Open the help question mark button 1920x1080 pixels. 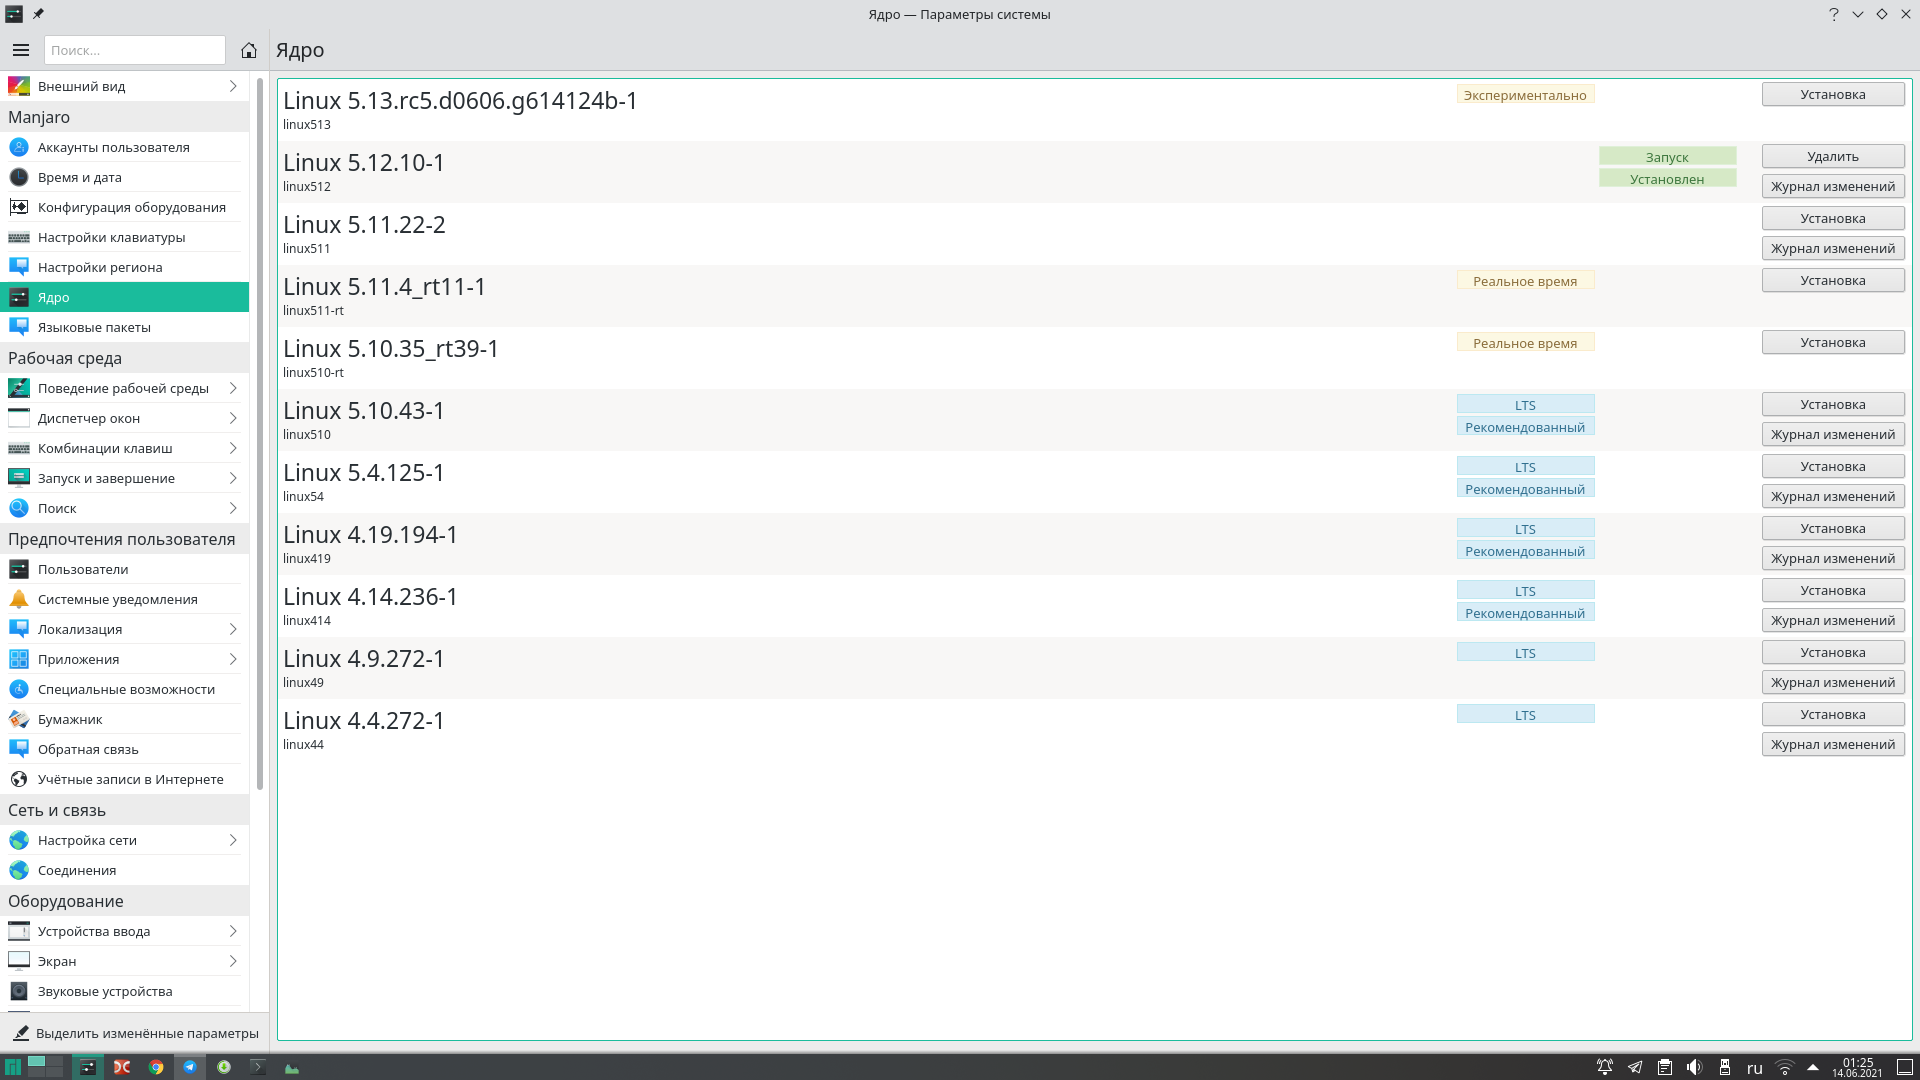[1834, 14]
